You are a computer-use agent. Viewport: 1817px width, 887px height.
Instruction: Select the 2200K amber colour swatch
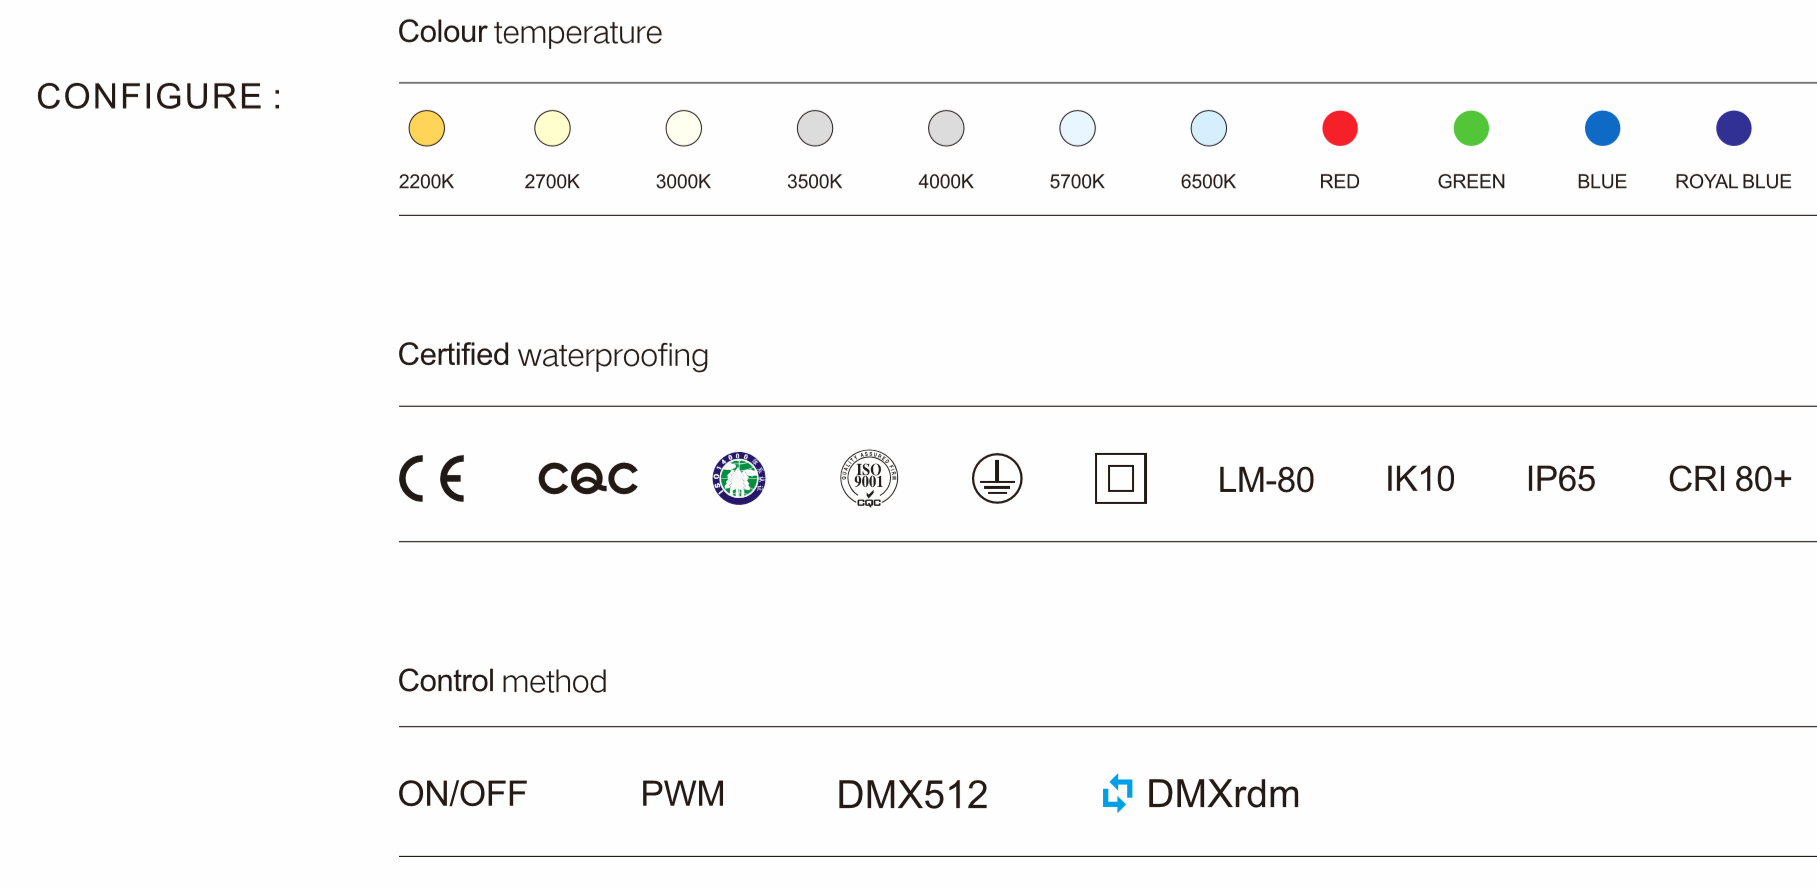click(427, 128)
